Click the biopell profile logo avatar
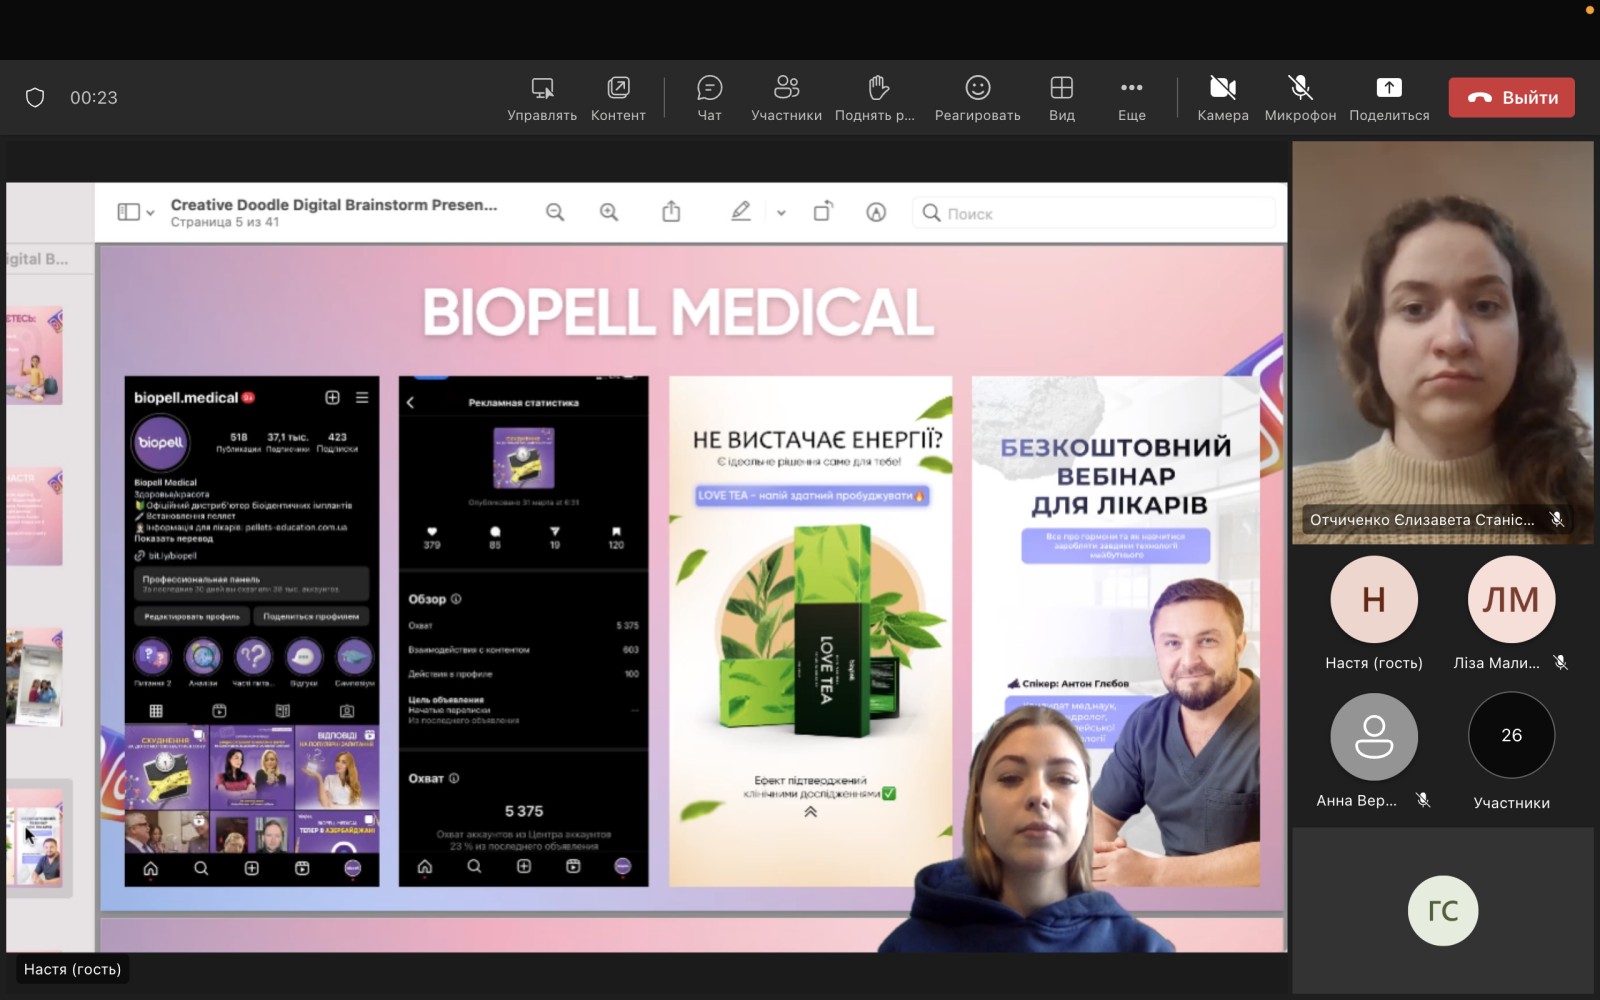The width and height of the screenshot is (1600, 1000). [160, 442]
